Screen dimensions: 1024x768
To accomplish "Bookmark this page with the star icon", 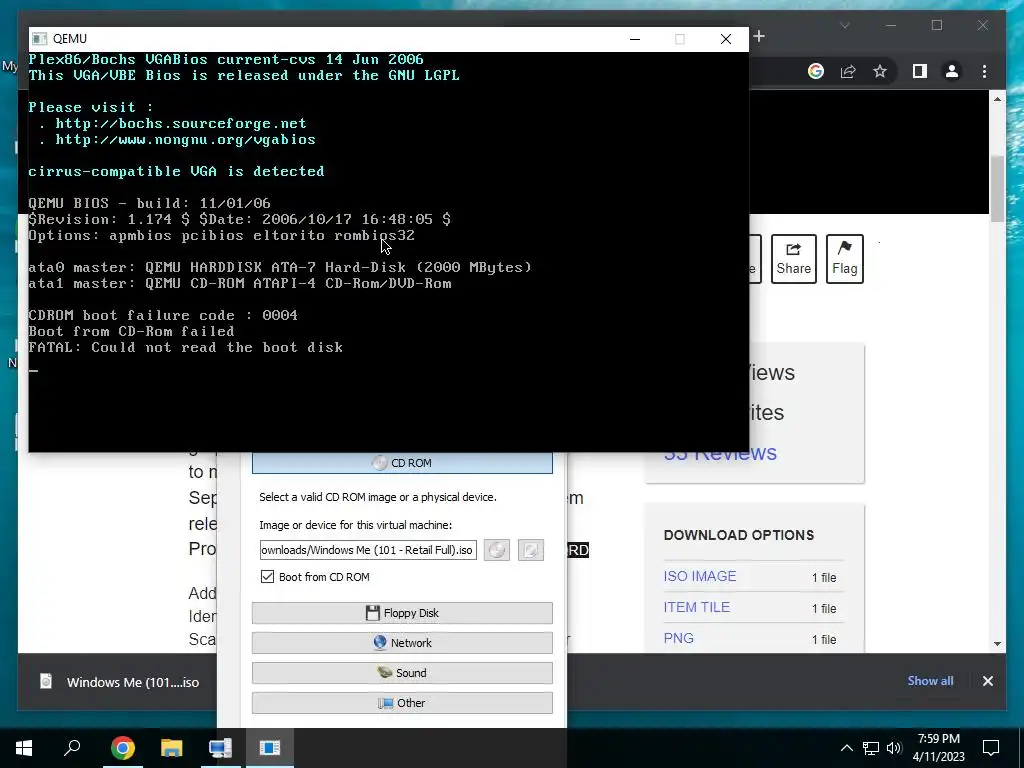I will [880, 71].
